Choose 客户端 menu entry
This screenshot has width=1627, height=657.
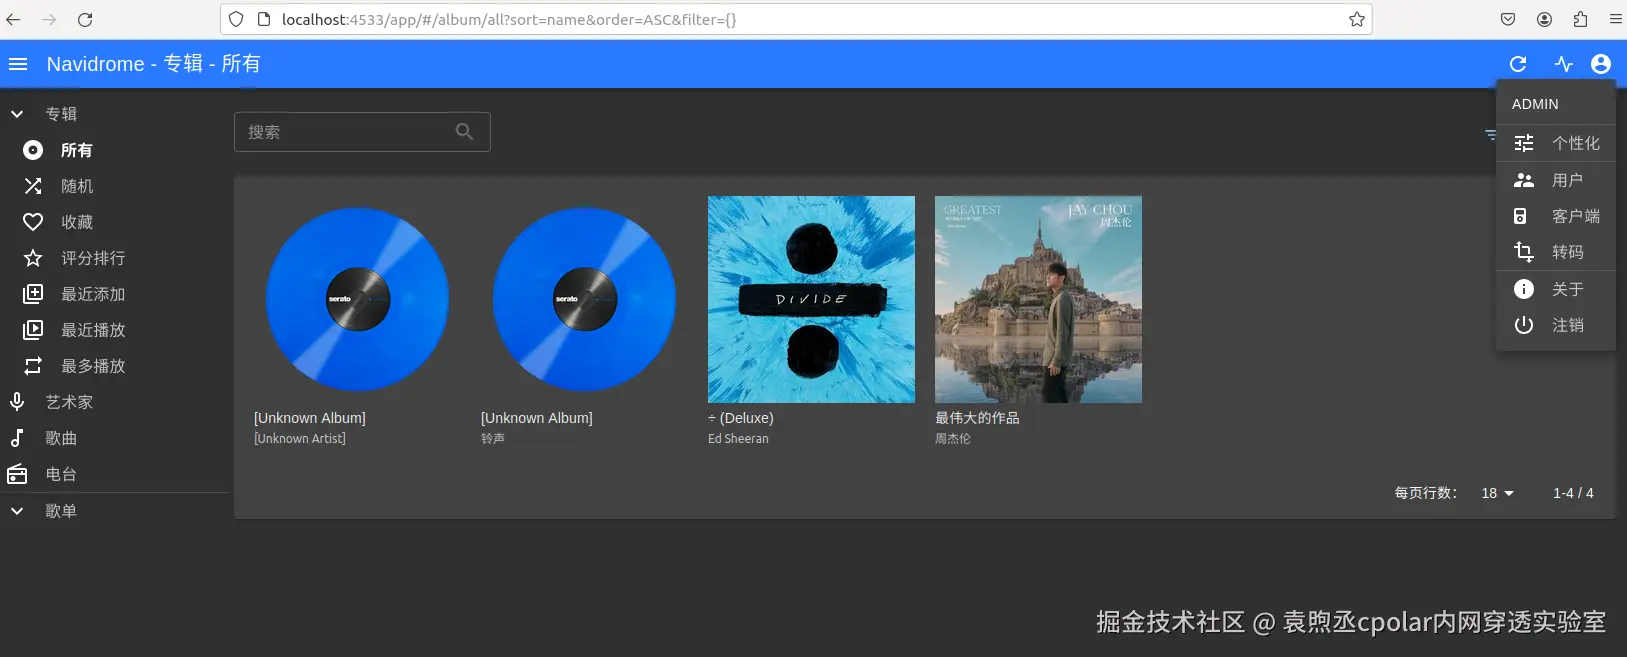pos(1556,216)
